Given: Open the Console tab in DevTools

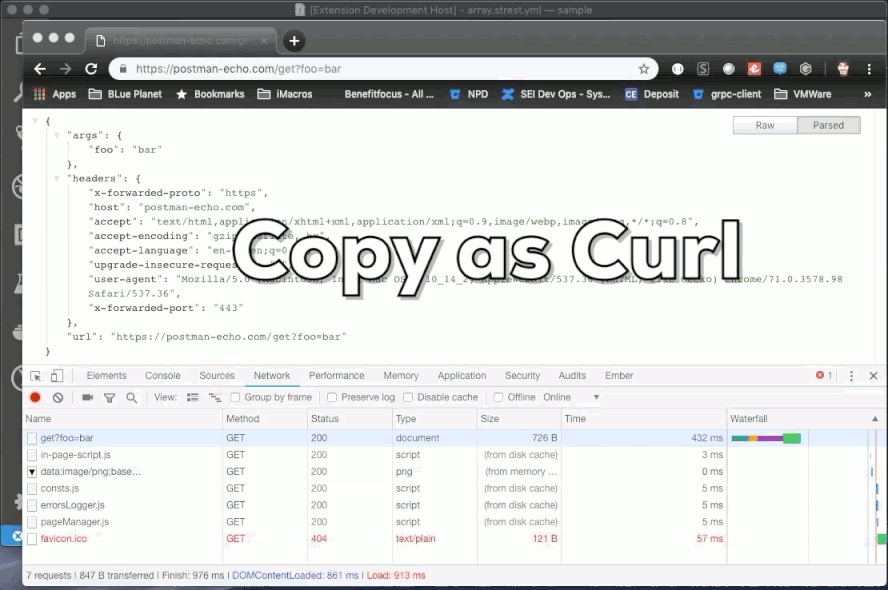Looking at the screenshot, I should pos(163,375).
